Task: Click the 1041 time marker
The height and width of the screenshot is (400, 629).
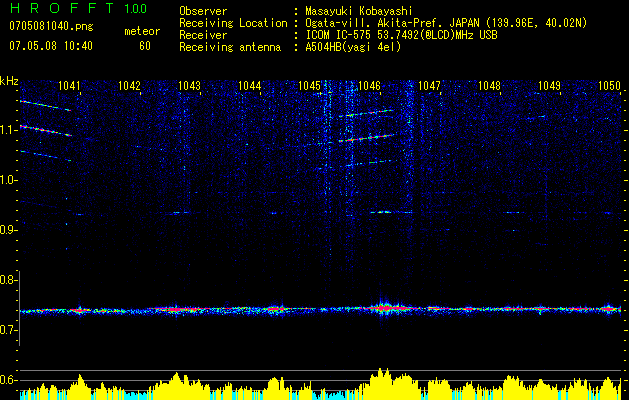Action: pyautogui.click(x=69, y=86)
